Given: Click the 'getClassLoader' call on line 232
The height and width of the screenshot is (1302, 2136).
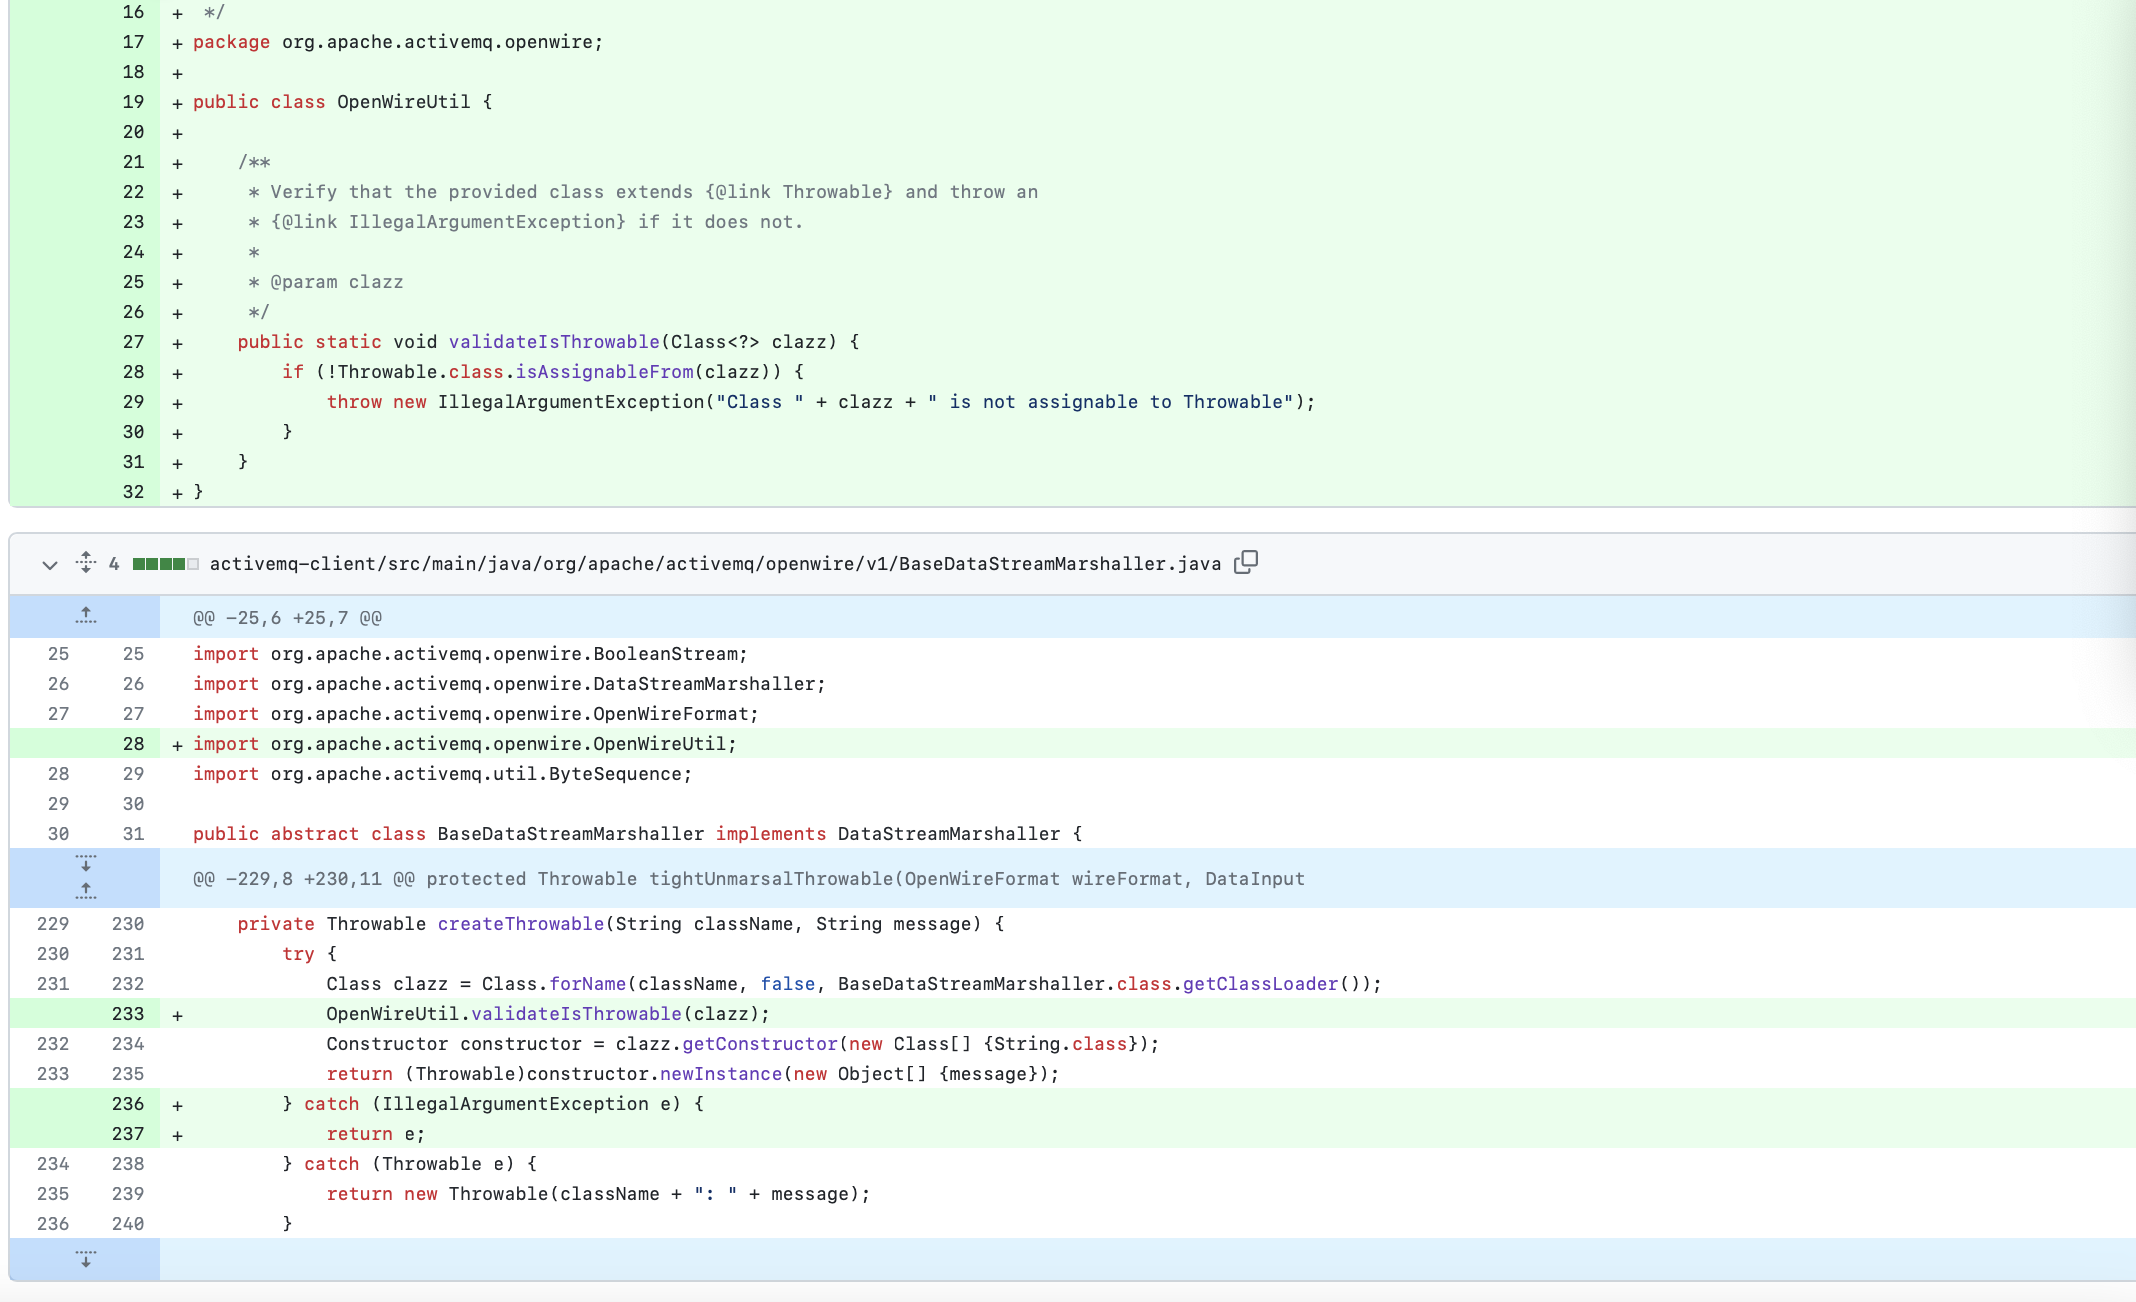Looking at the screenshot, I should click(1260, 984).
